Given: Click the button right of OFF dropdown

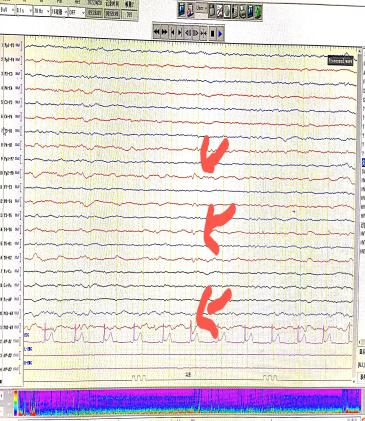Looking at the screenshot, I should (x=95, y=13).
